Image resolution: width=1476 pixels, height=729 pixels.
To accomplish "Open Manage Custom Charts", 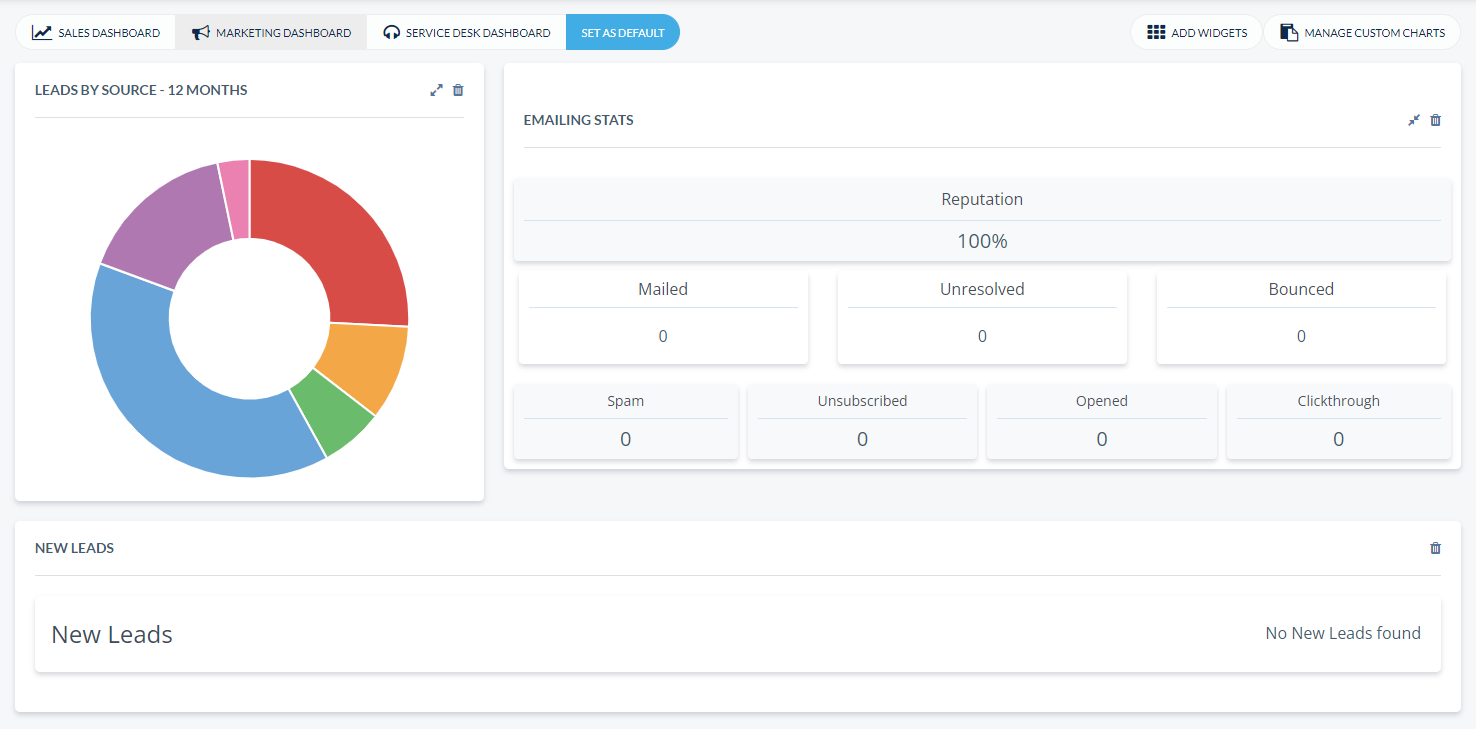I will point(1362,32).
